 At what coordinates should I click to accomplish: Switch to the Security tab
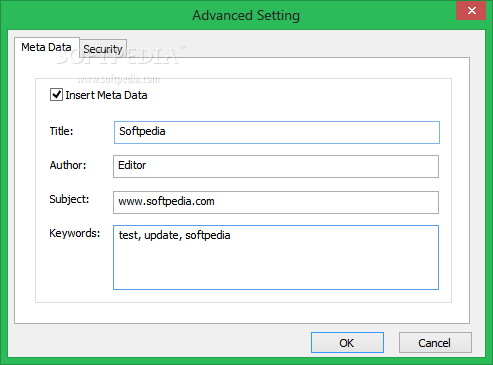[x=103, y=49]
